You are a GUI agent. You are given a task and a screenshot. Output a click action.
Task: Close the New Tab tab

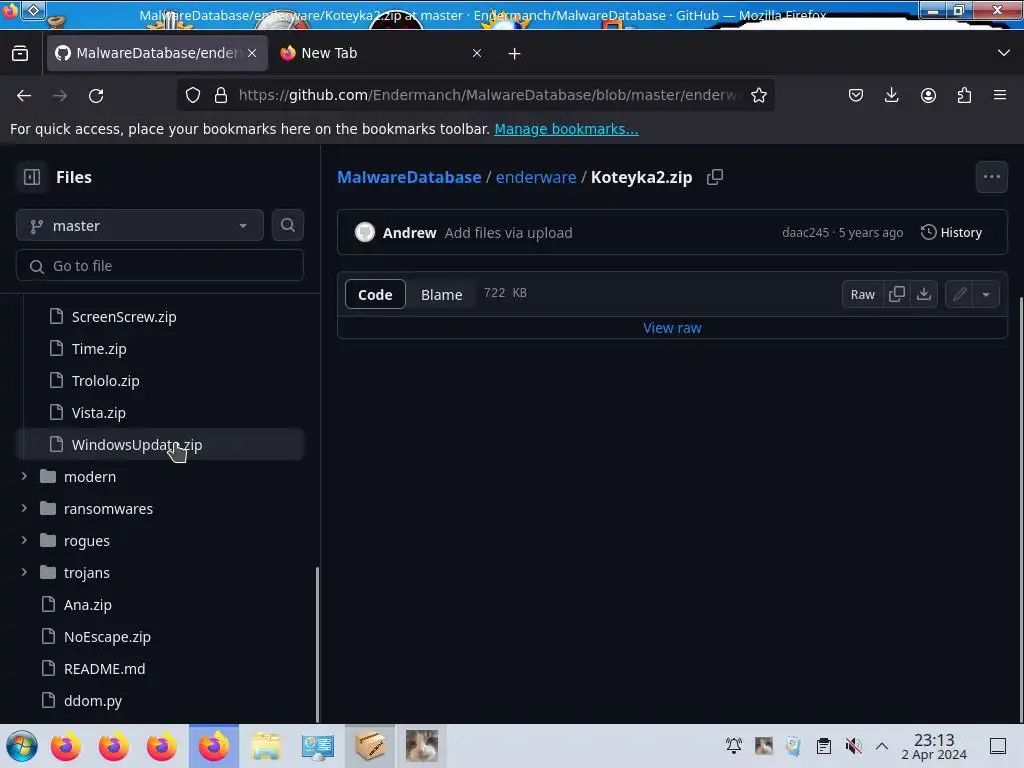(477, 53)
